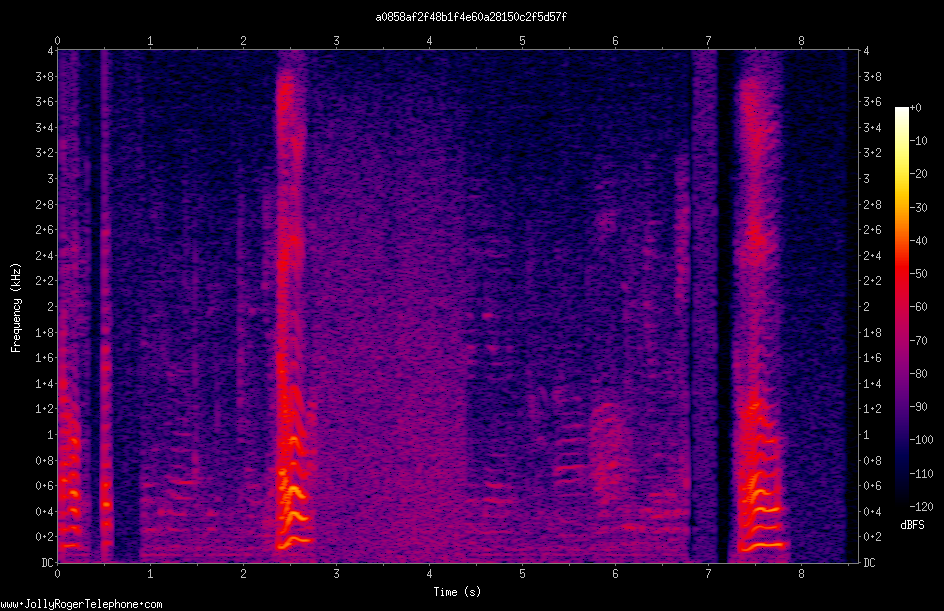
Task: Click 'DC' on the right frequency axis
Action: click(x=869, y=563)
